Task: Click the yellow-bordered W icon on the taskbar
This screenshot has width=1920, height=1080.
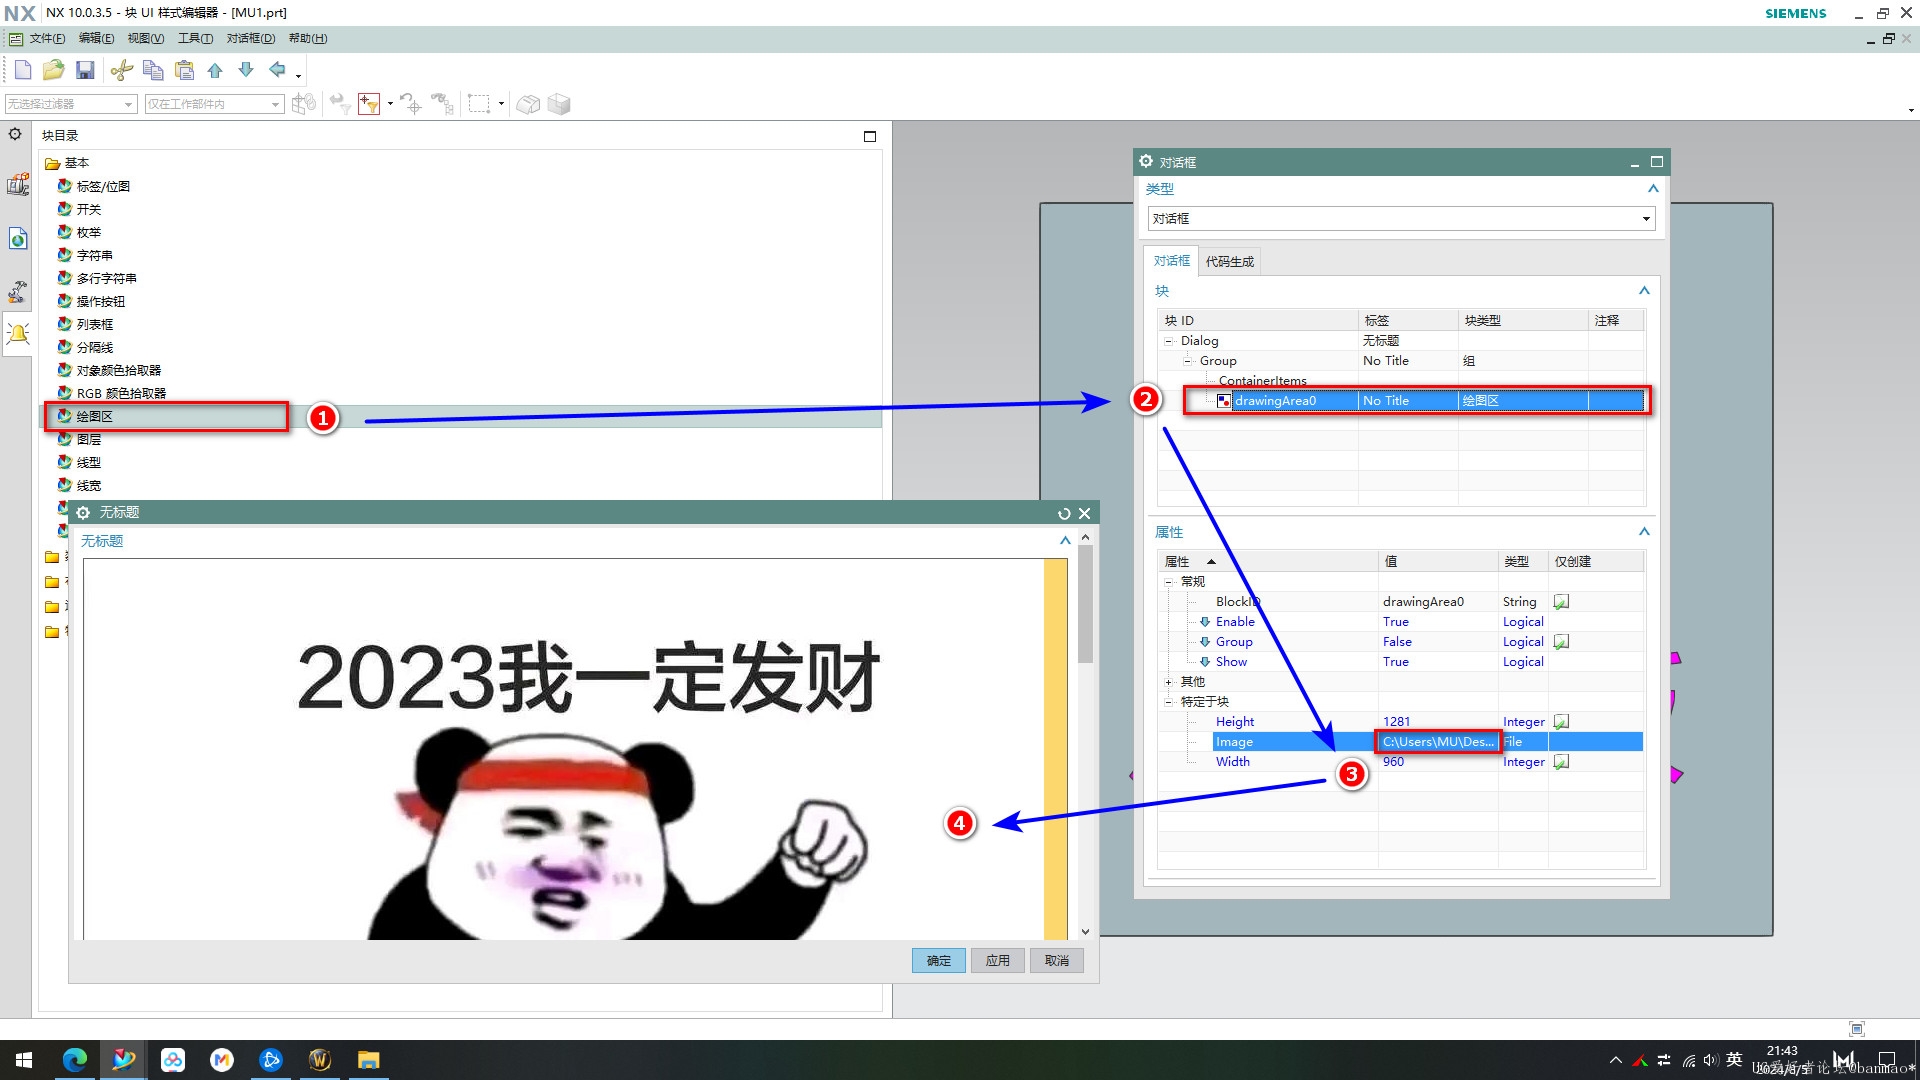Action: [320, 1060]
